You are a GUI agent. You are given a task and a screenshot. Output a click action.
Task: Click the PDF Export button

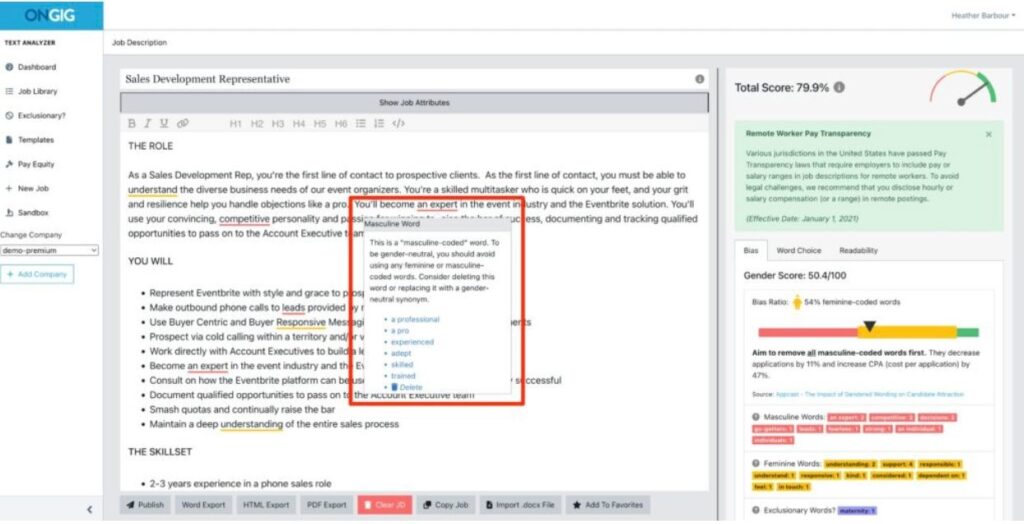327,505
